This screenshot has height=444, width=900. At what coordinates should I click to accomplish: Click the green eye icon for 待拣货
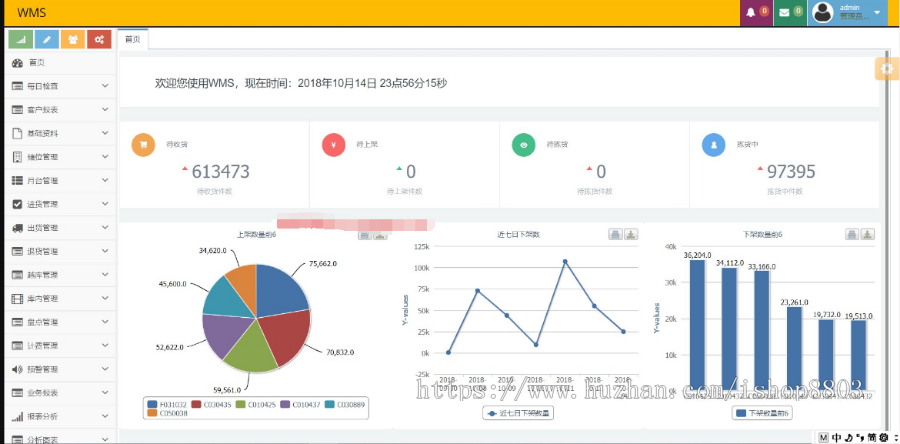(523, 145)
